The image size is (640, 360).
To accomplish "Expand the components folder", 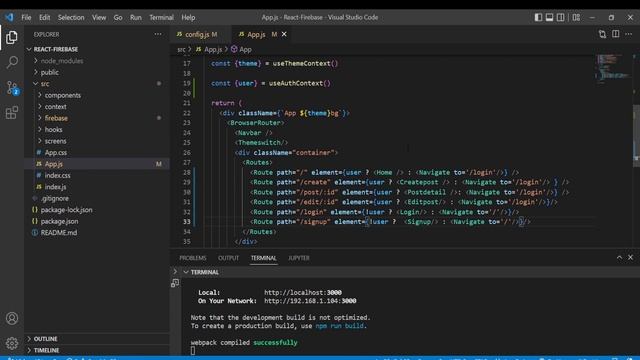I will point(97,95).
